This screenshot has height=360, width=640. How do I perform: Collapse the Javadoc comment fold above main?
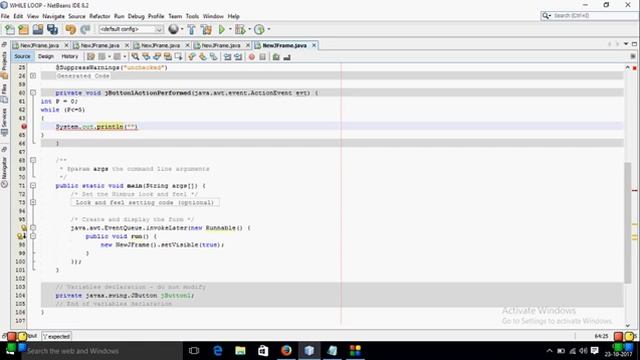[33, 160]
